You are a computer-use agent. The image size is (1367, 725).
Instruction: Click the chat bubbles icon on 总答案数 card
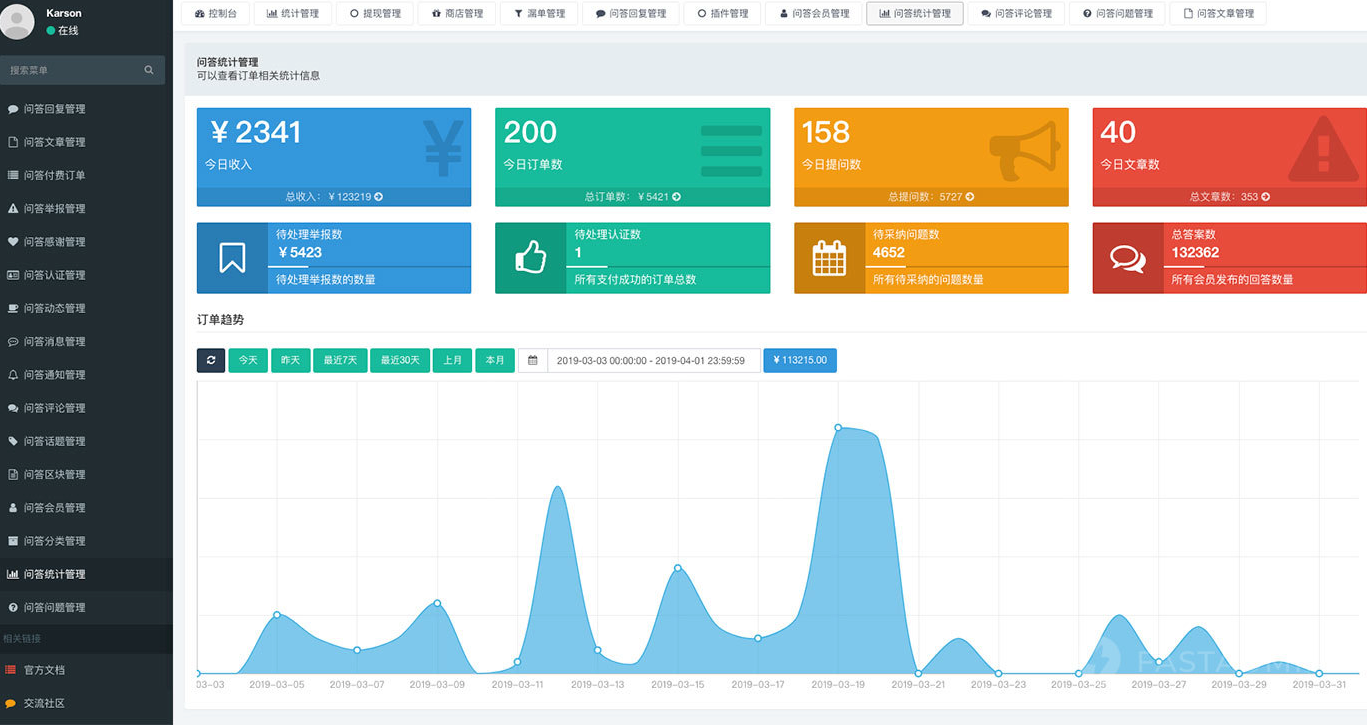click(1127, 258)
